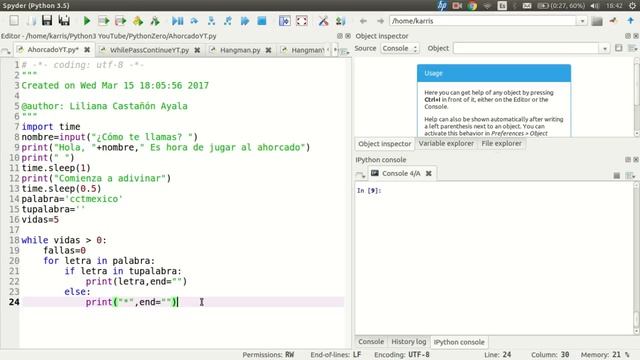Select the Console tab at bottom
Image resolution: width=640 pixels, height=360 pixels.
pyautogui.click(x=371, y=342)
